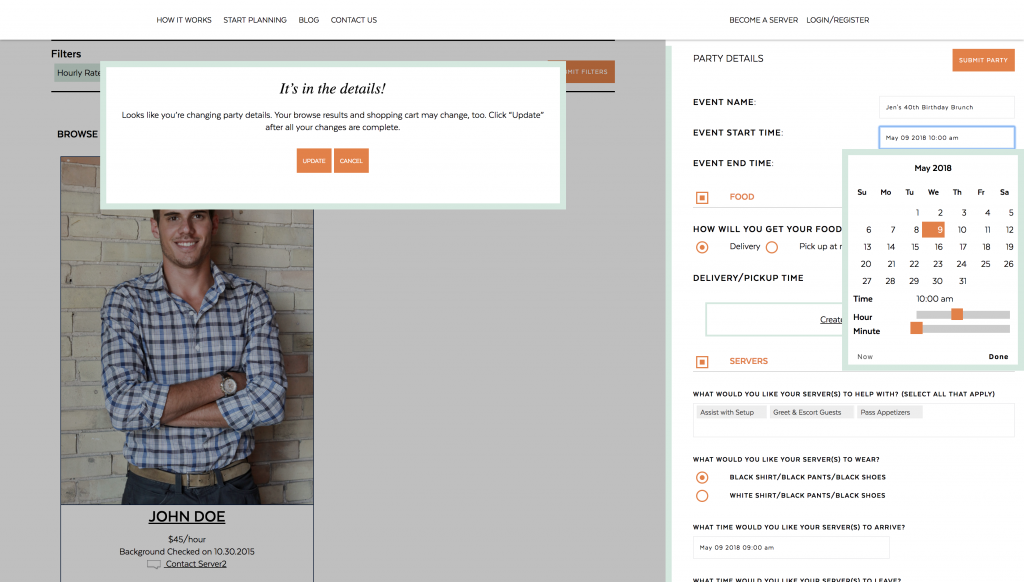Click the 10:00 am time value
Screen dimensions: 1024x582
[935, 299]
